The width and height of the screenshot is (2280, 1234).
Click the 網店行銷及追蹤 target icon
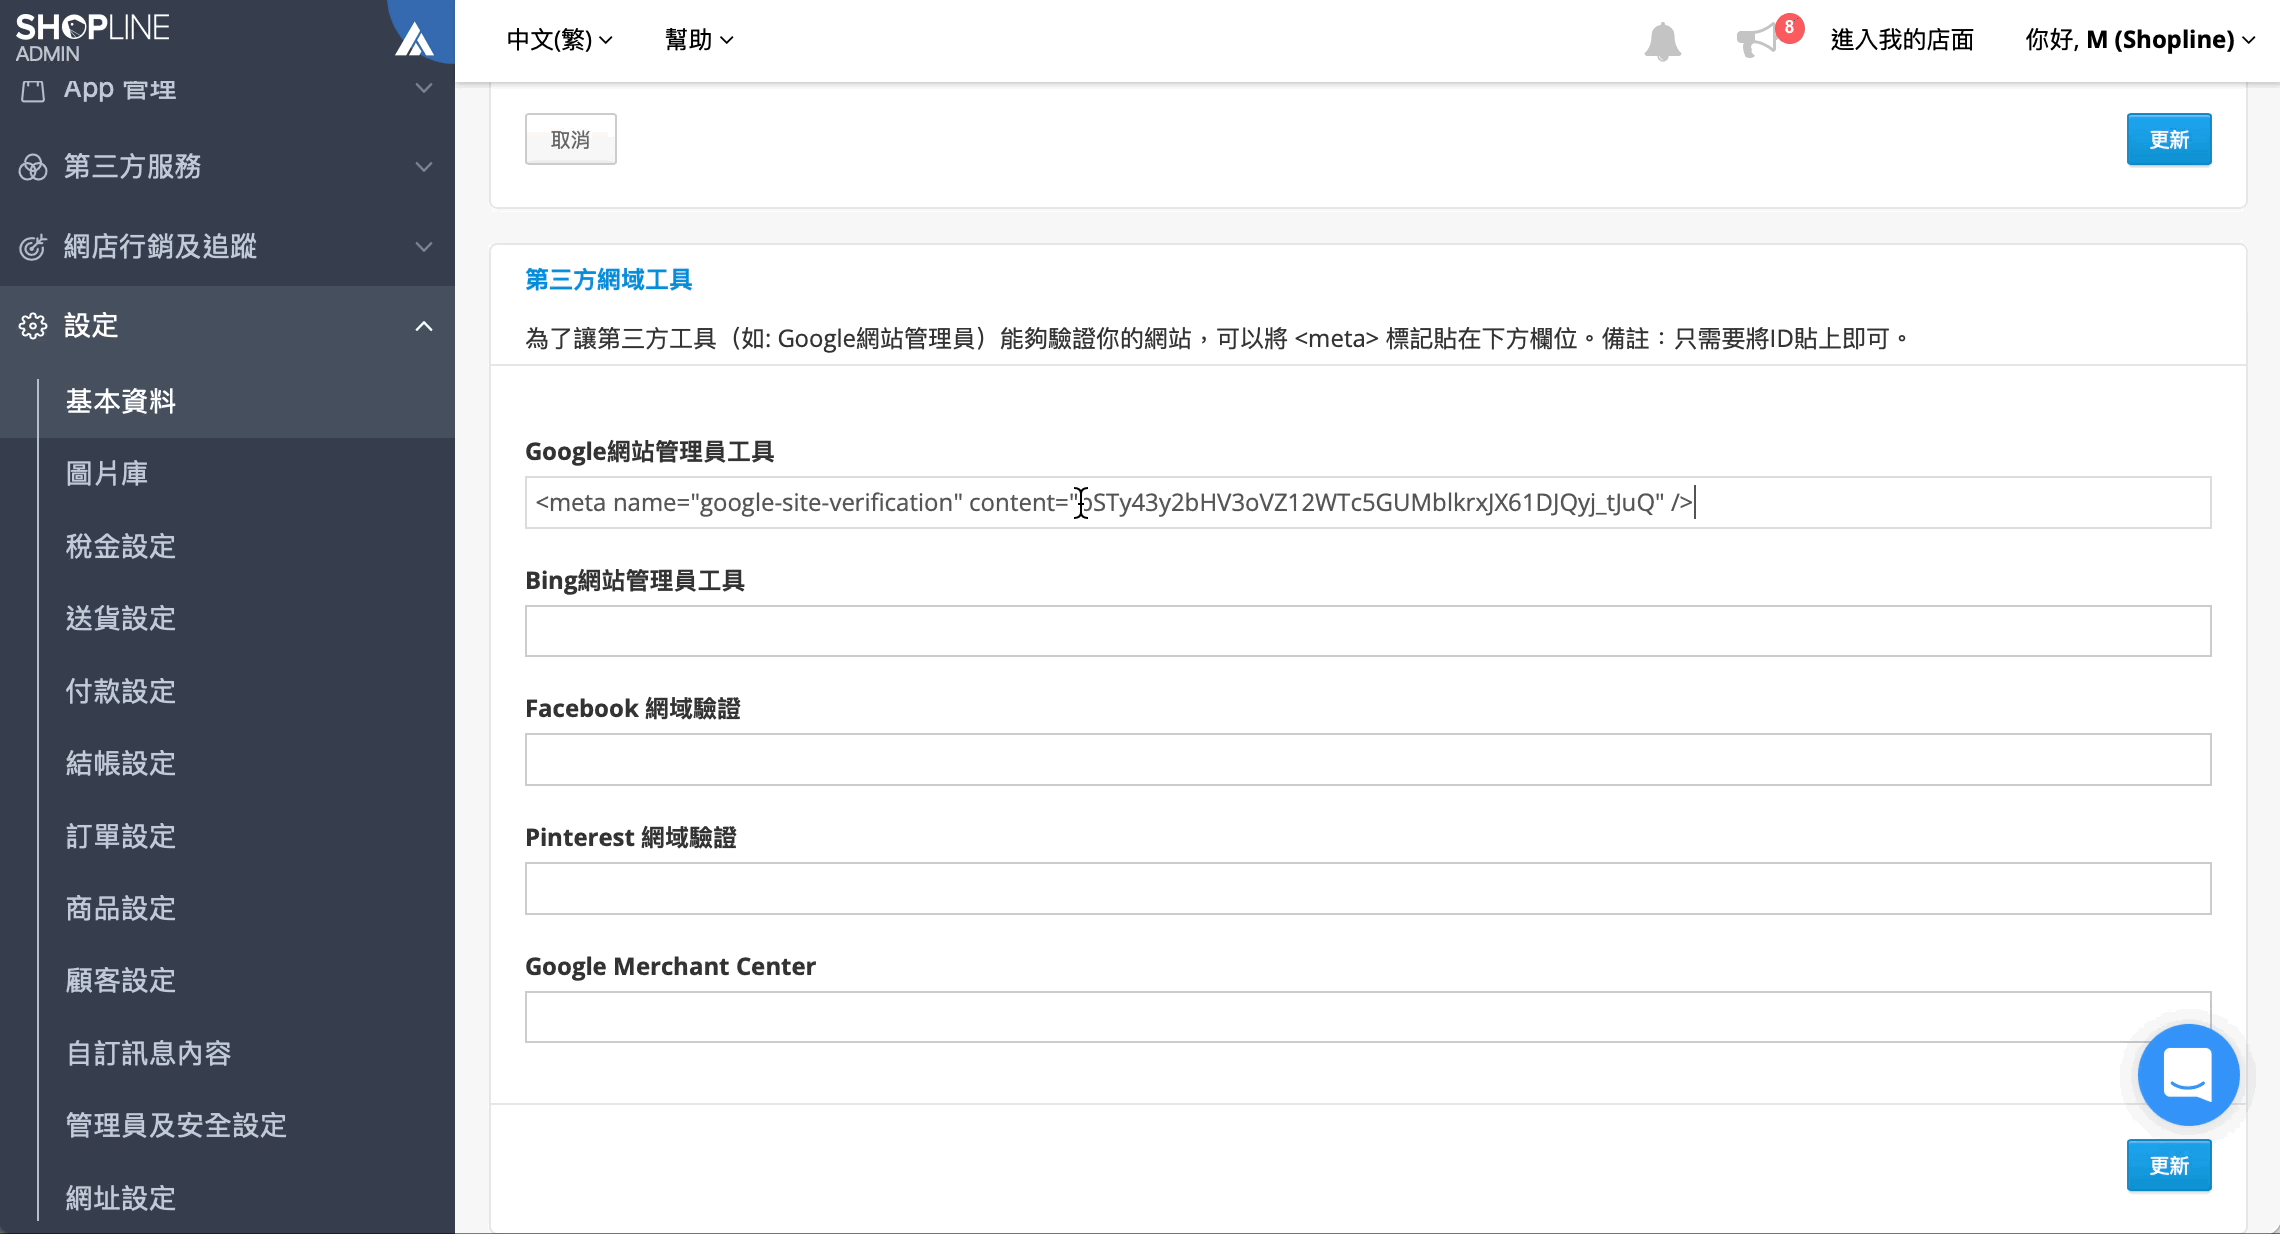[33, 247]
